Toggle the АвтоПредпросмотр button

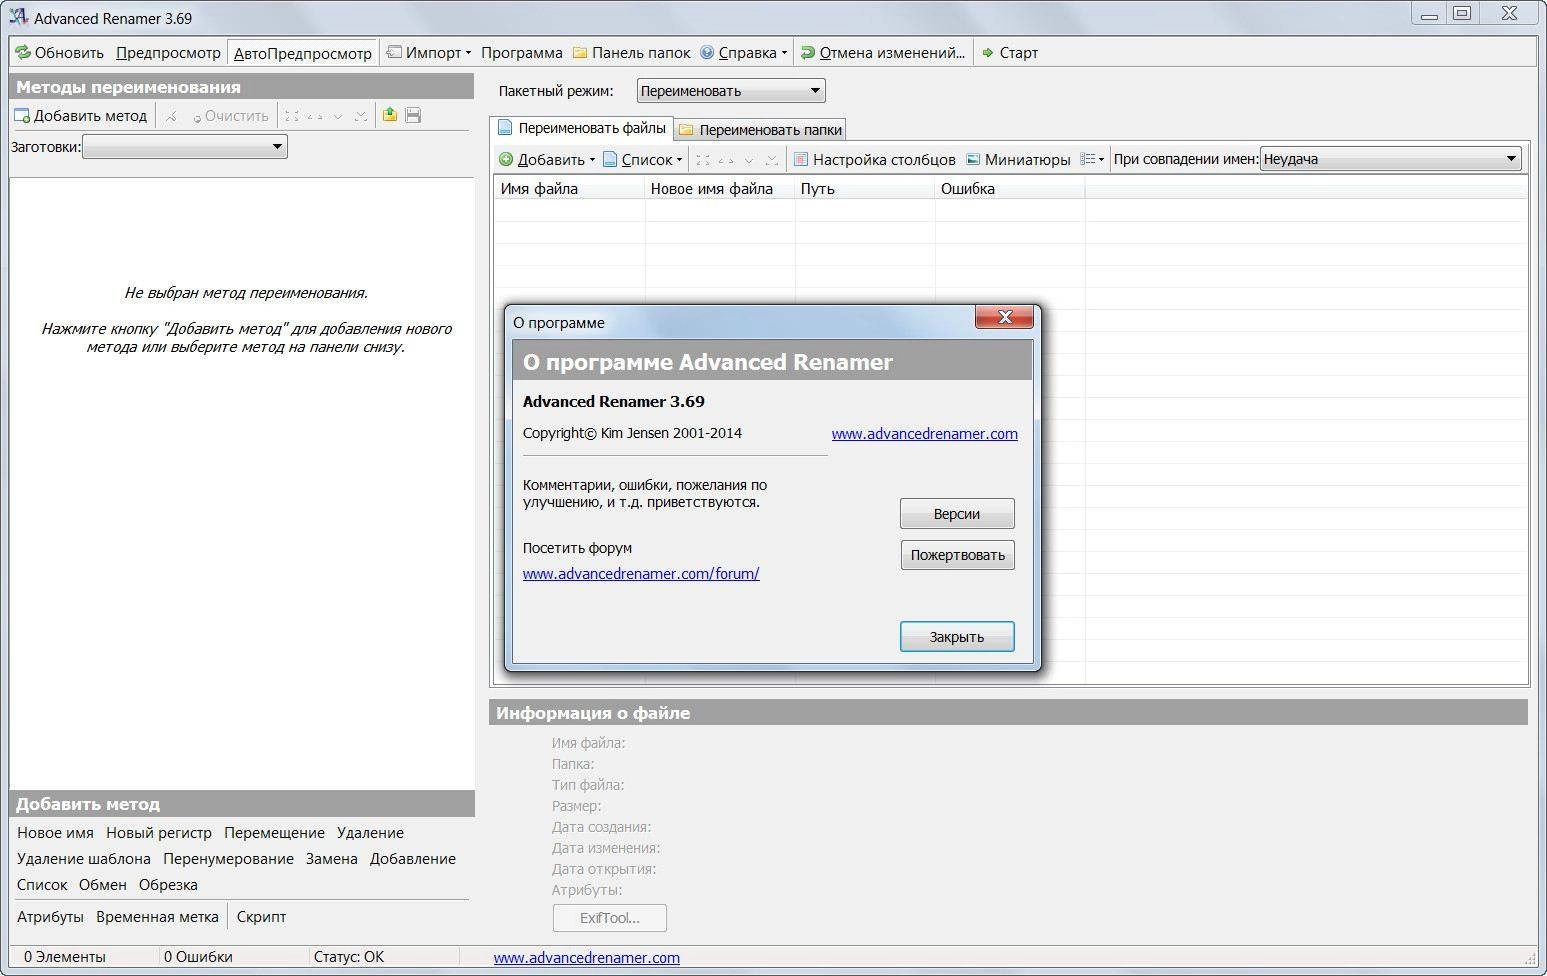(303, 53)
